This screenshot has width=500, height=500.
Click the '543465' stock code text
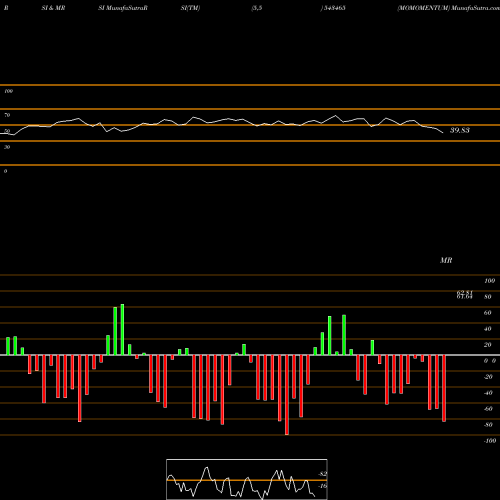click(x=334, y=8)
